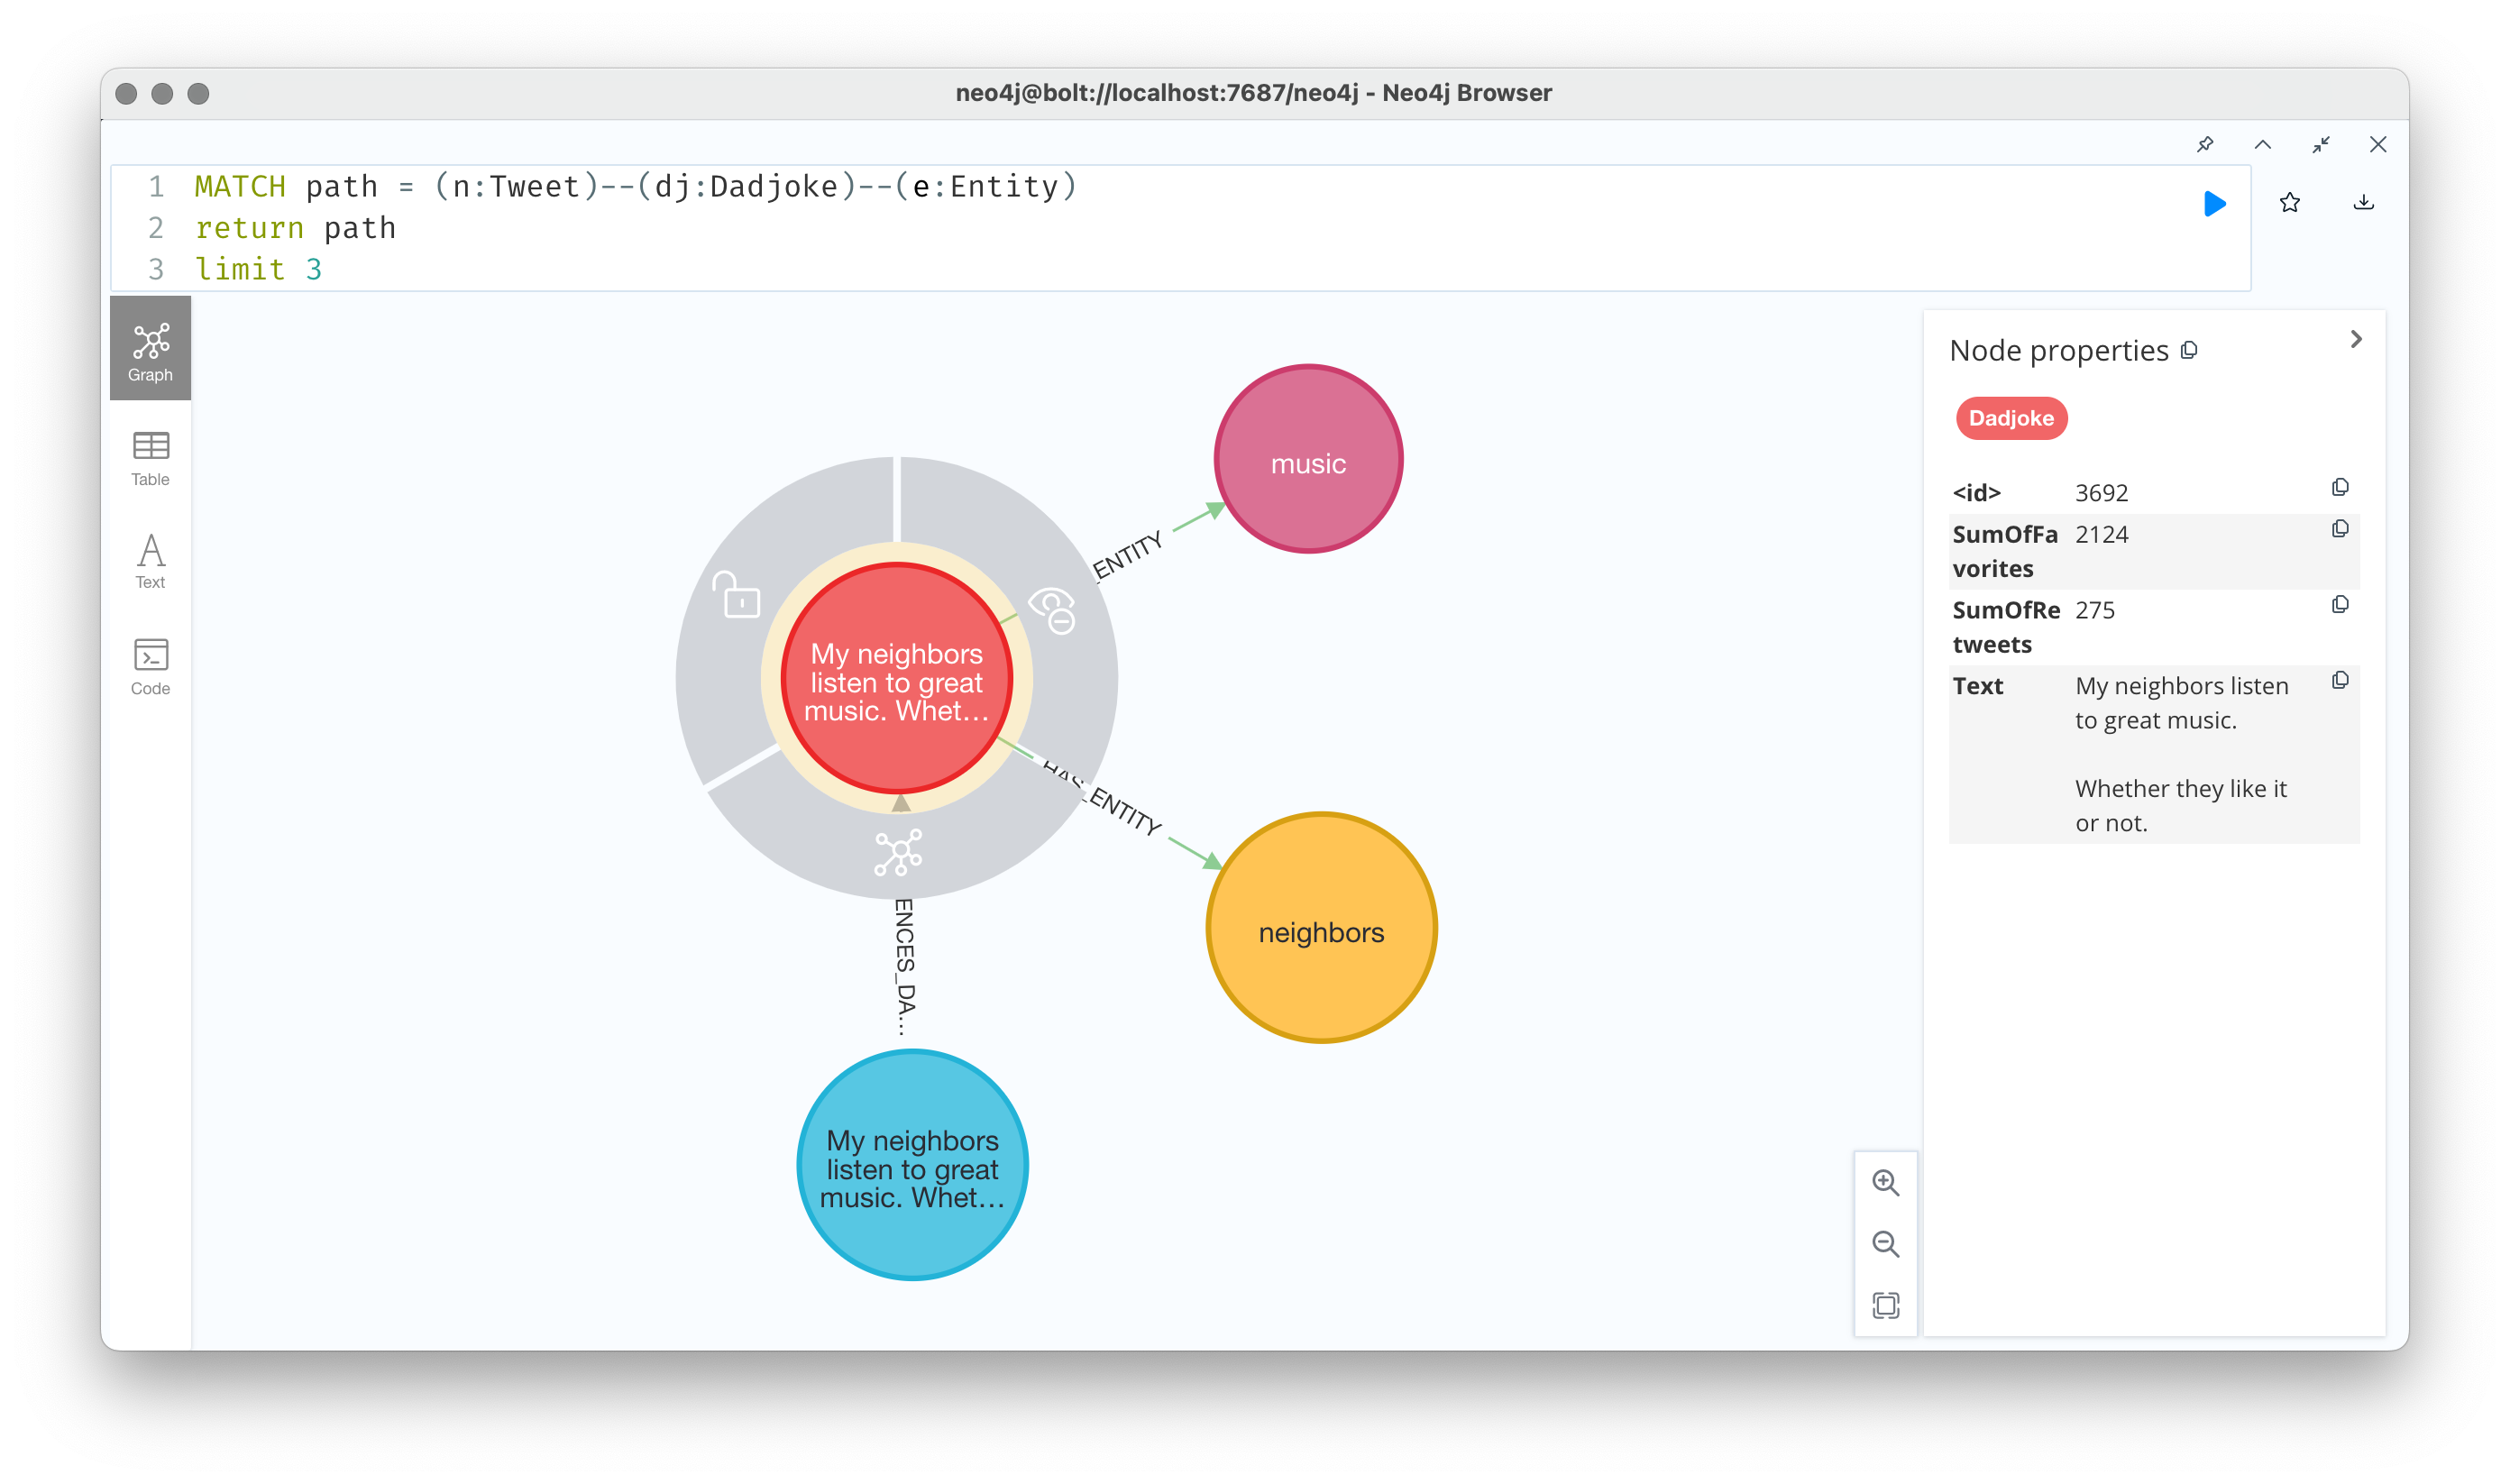Click the relationship label toward music node

click(1127, 555)
